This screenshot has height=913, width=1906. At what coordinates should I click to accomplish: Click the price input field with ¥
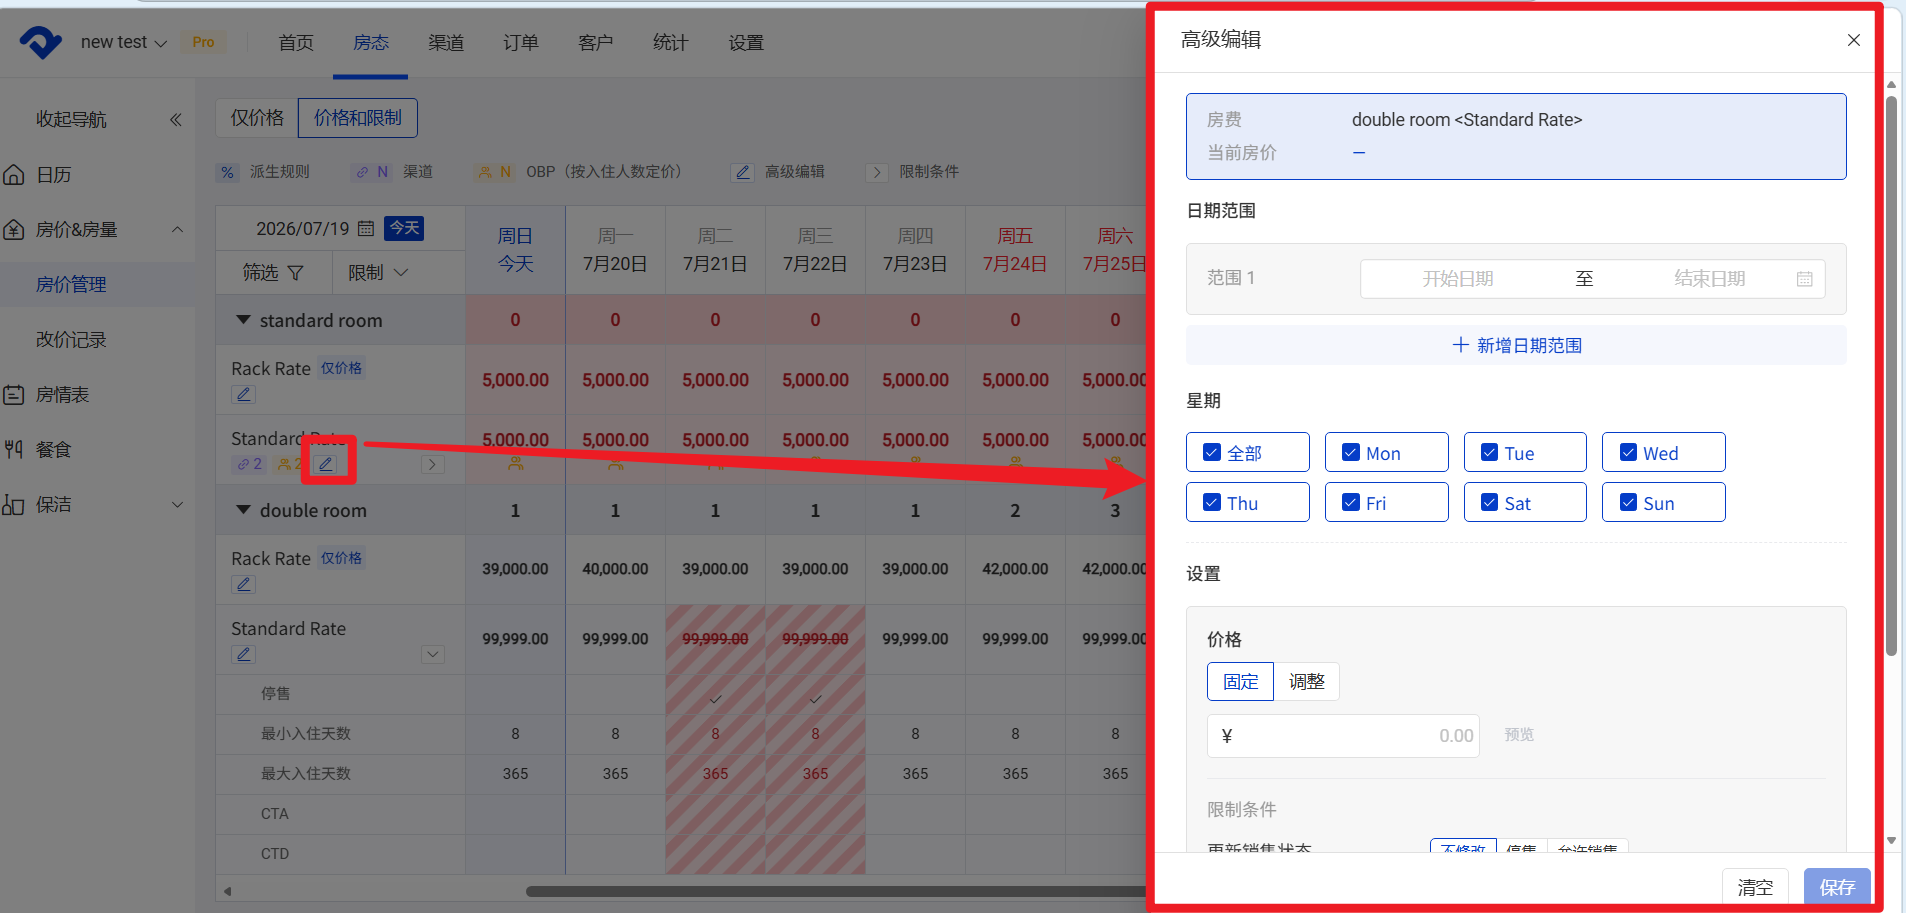pos(1343,736)
